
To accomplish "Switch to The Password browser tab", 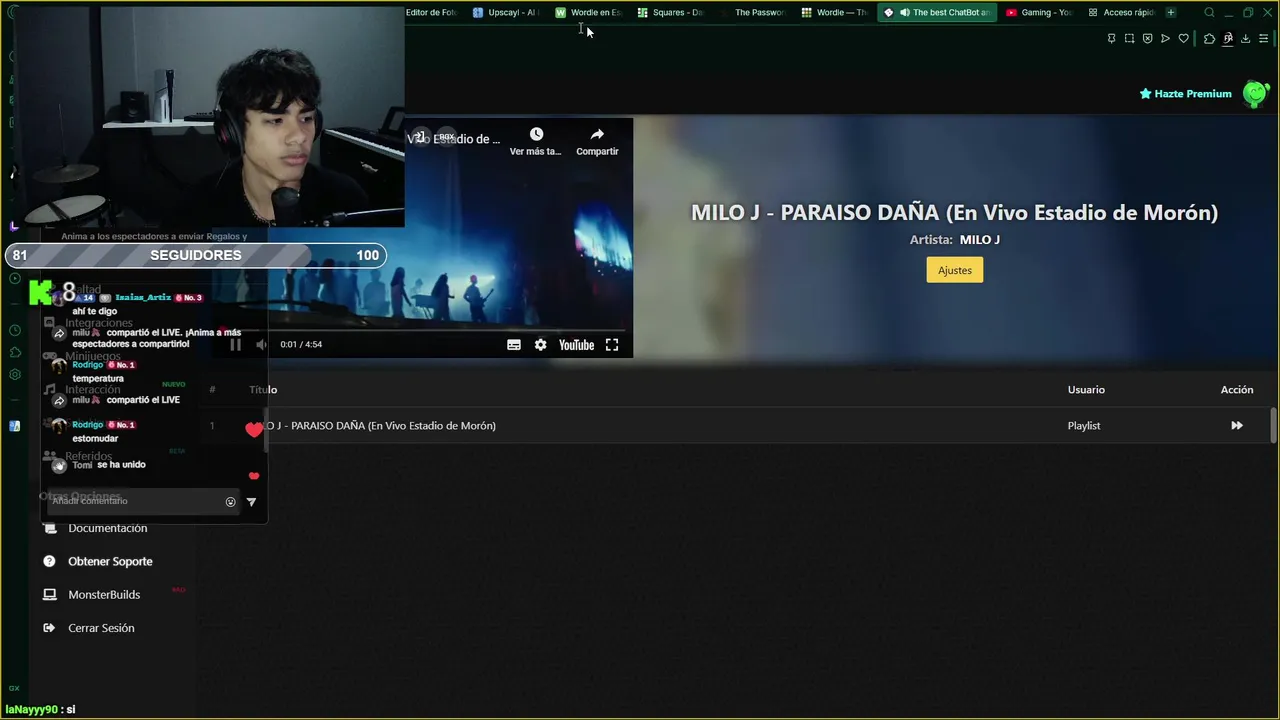I will coord(753,13).
